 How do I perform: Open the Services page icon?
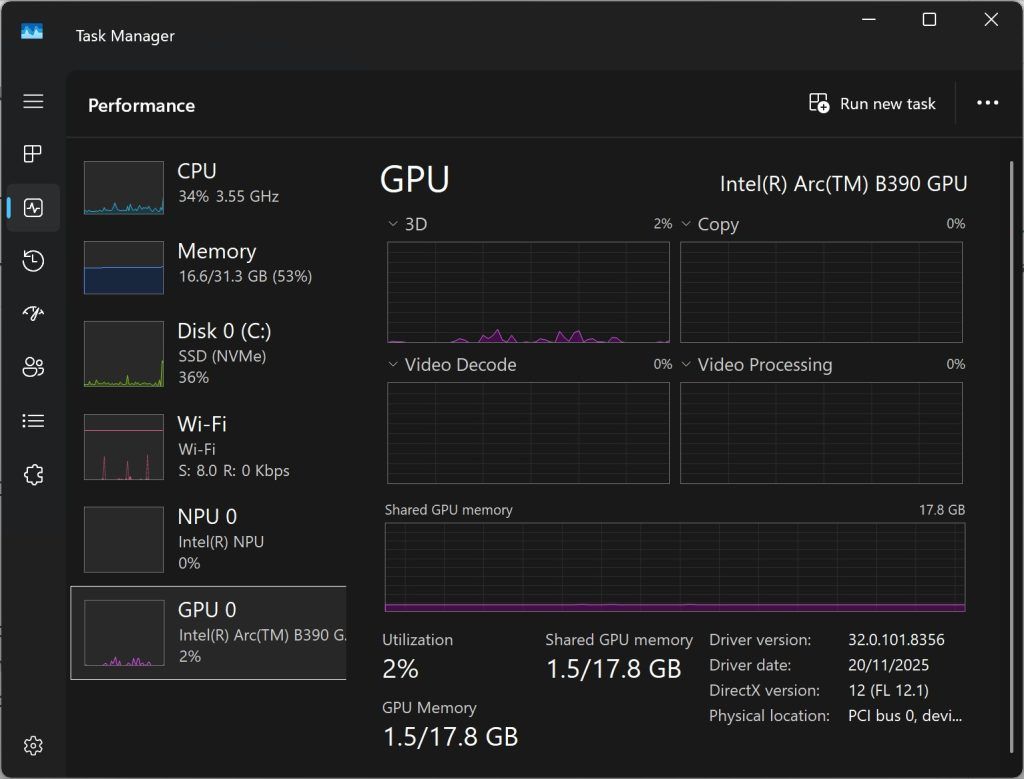click(33, 475)
